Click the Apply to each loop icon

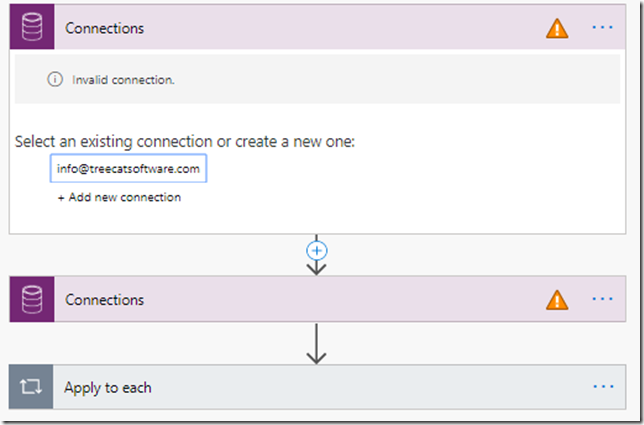[31, 386]
